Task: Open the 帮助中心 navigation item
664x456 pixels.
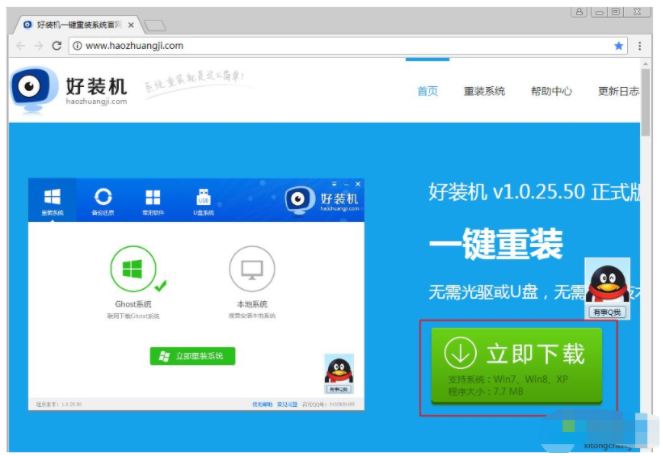Action: pos(551,91)
